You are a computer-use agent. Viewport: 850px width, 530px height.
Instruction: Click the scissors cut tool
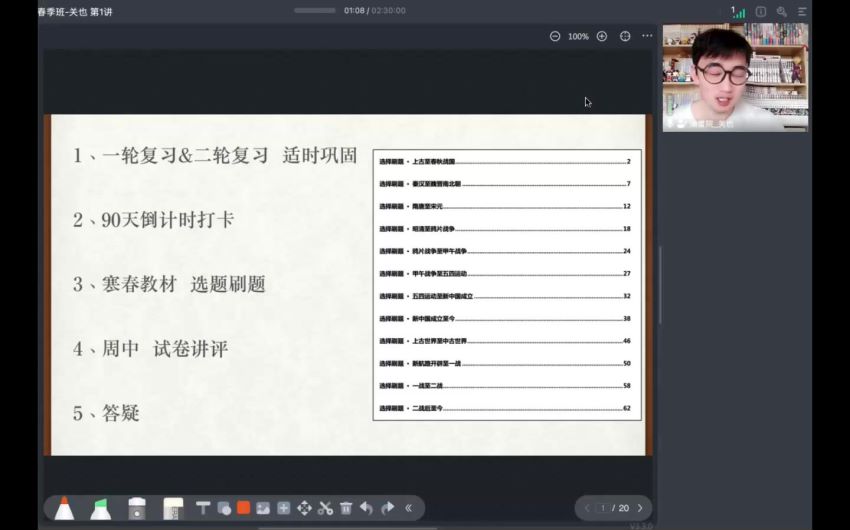tap(325, 508)
